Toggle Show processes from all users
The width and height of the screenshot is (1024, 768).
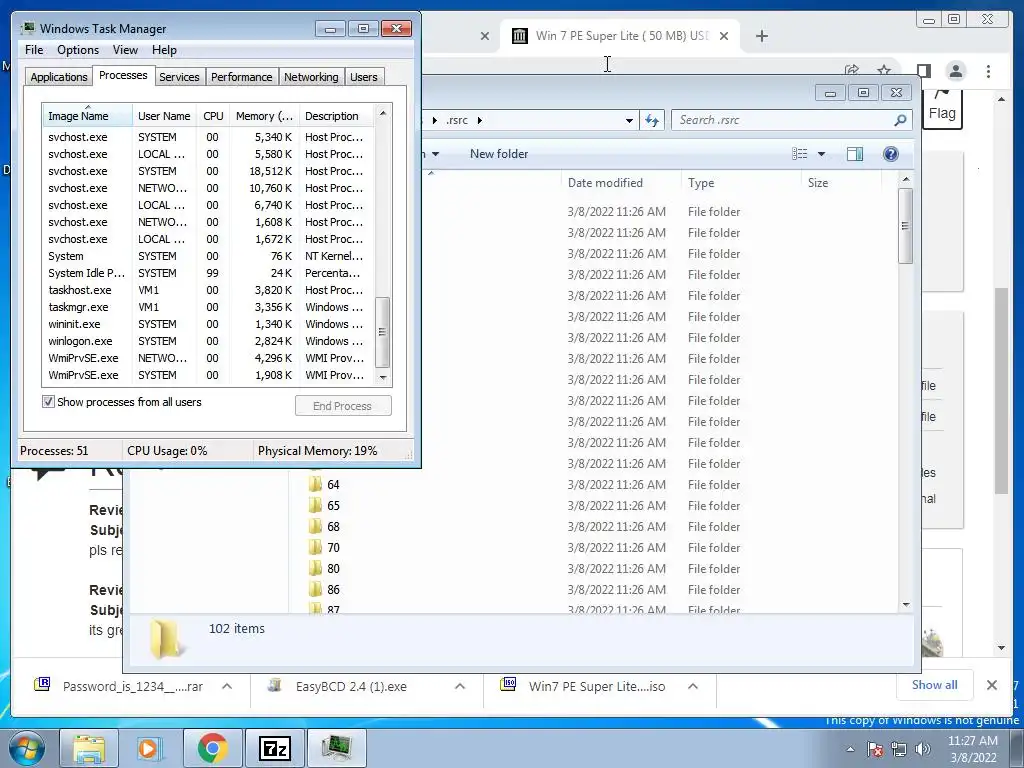coord(48,402)
